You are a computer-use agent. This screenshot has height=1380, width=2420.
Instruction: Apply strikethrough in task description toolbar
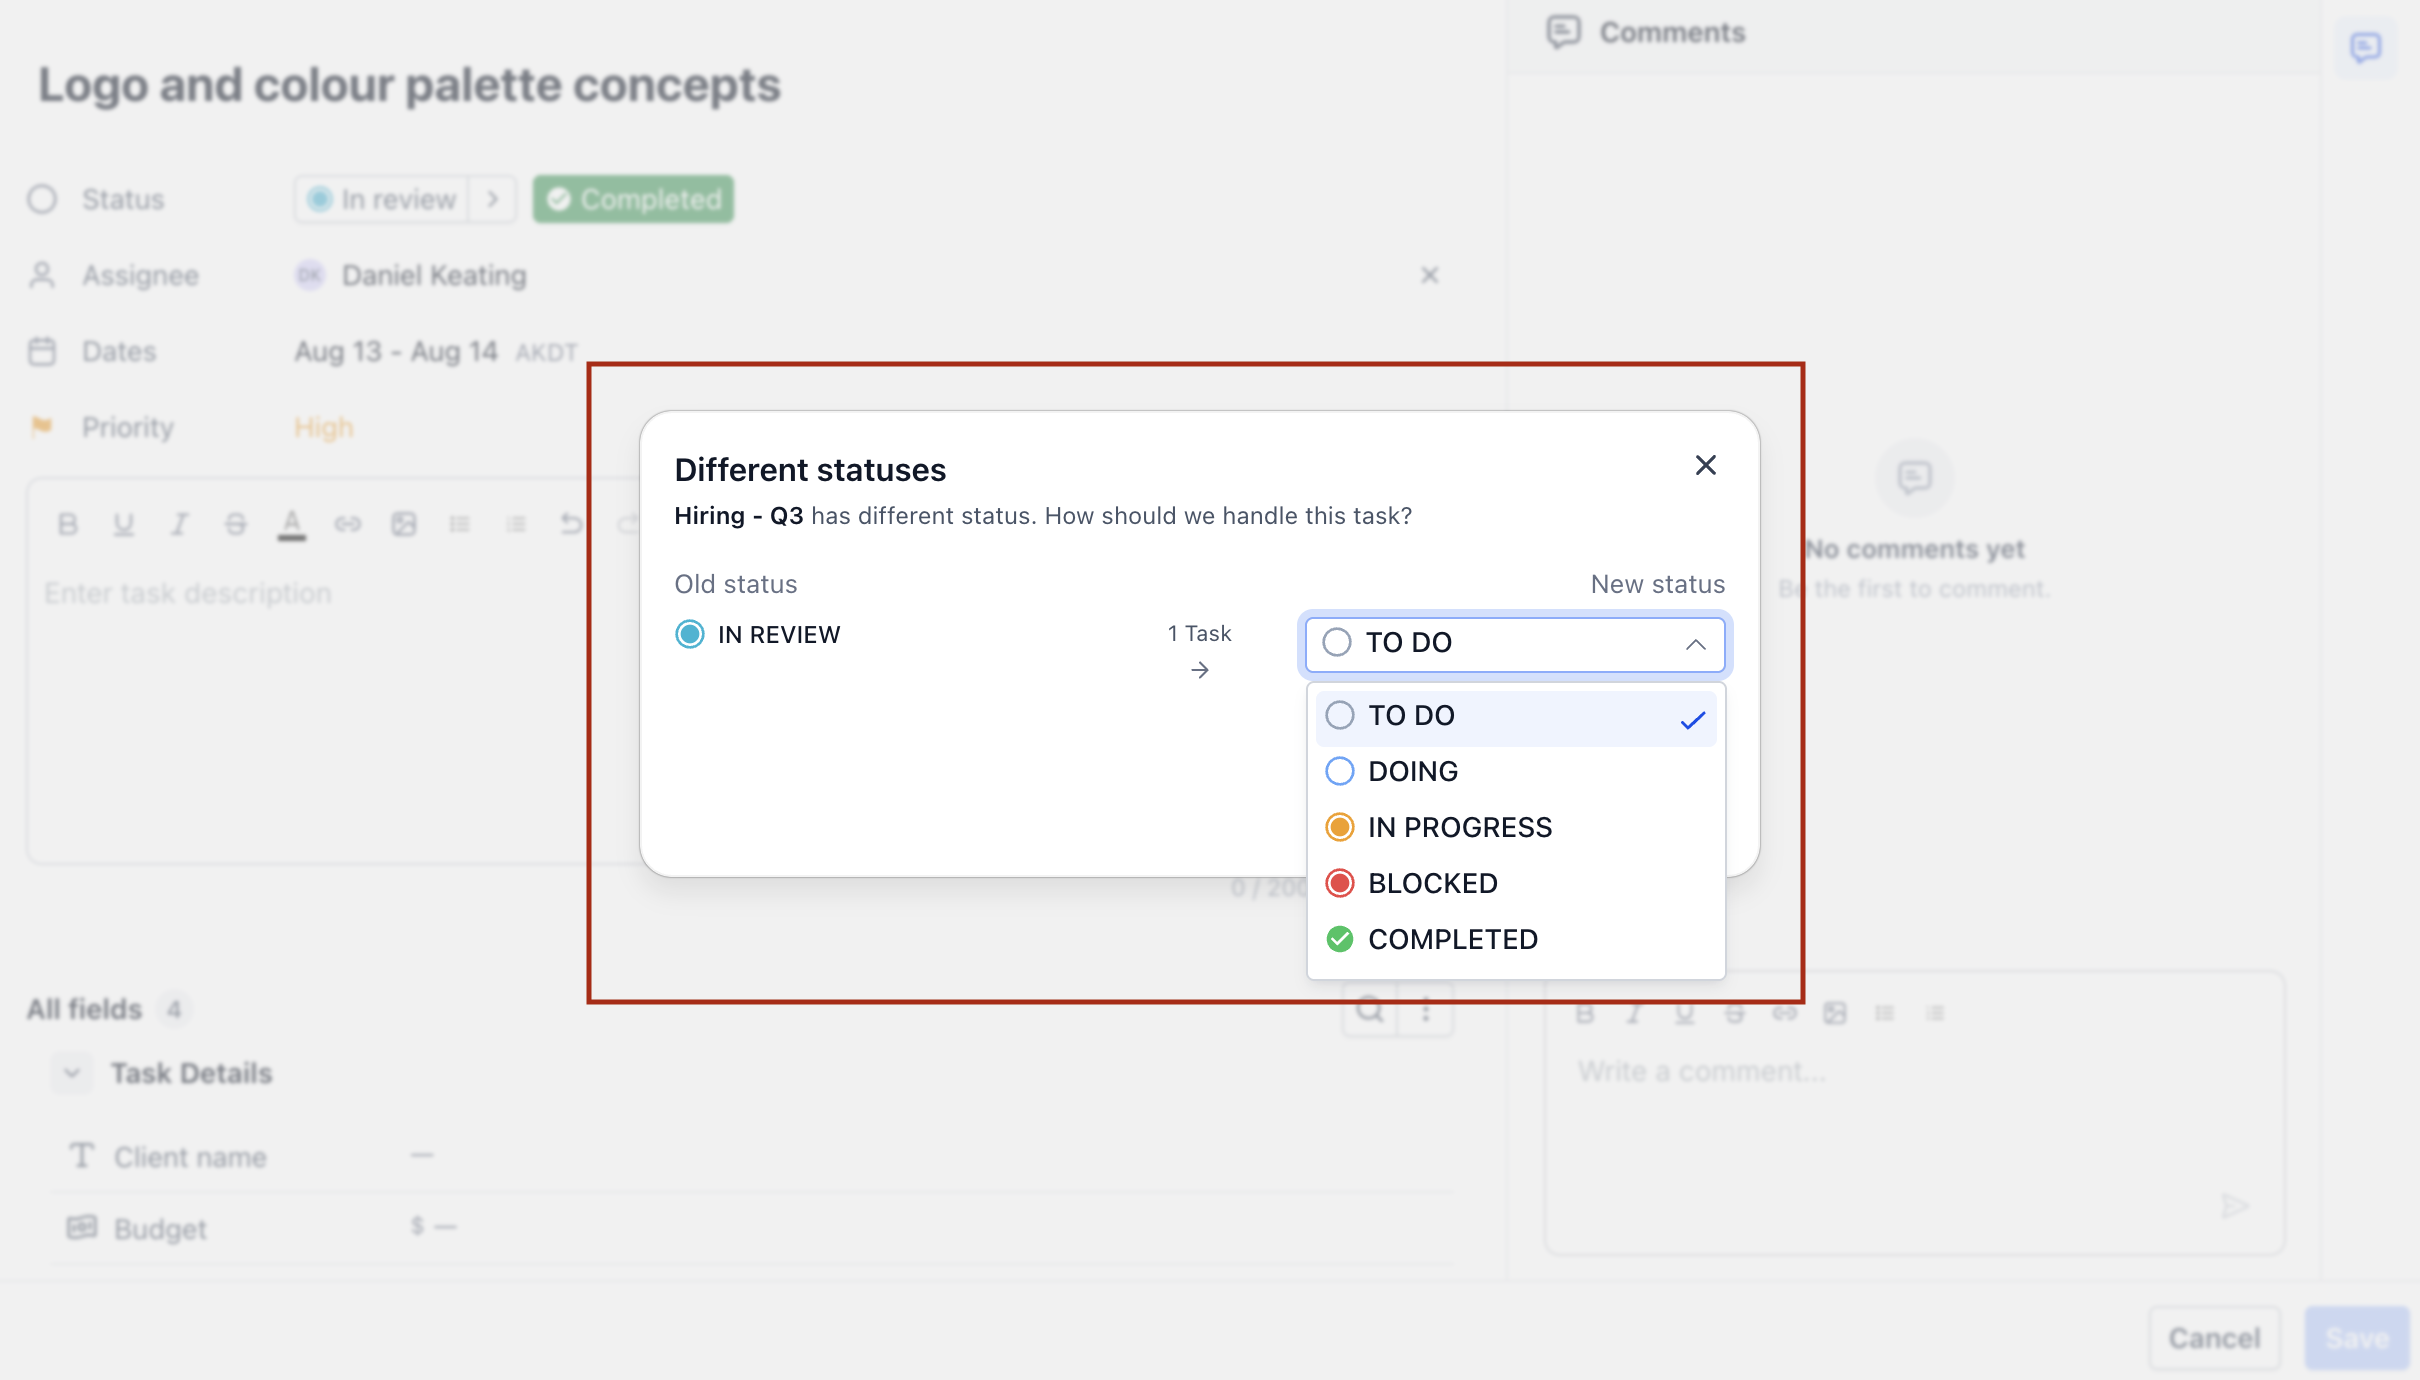236,524
